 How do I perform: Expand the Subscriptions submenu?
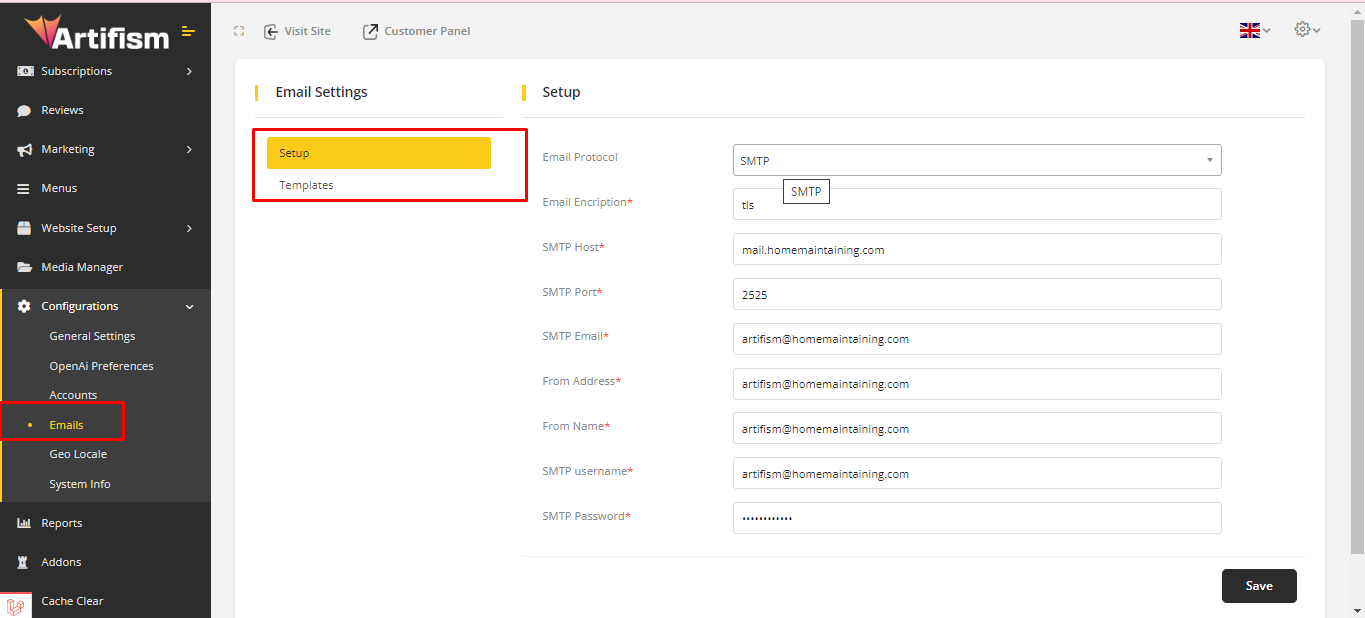click(105, 71)
